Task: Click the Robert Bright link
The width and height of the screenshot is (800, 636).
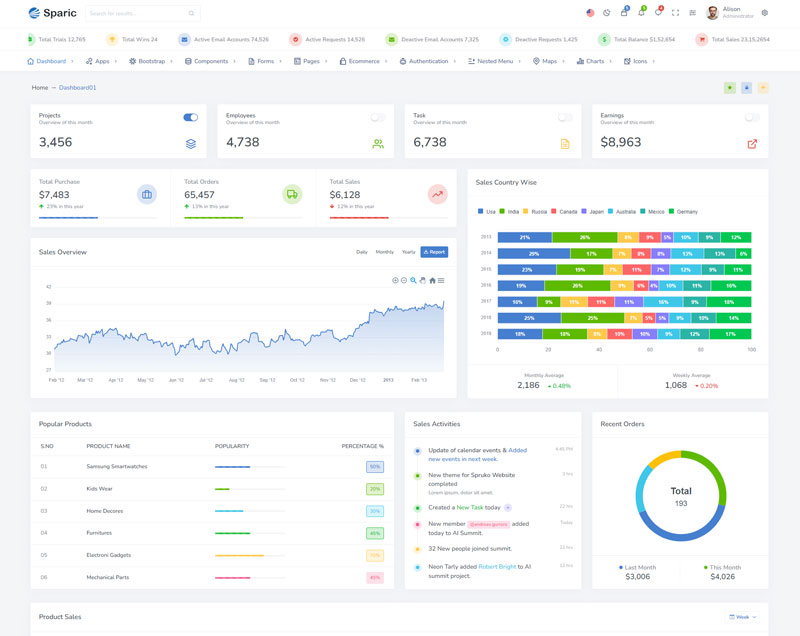Action: (498, 566)
